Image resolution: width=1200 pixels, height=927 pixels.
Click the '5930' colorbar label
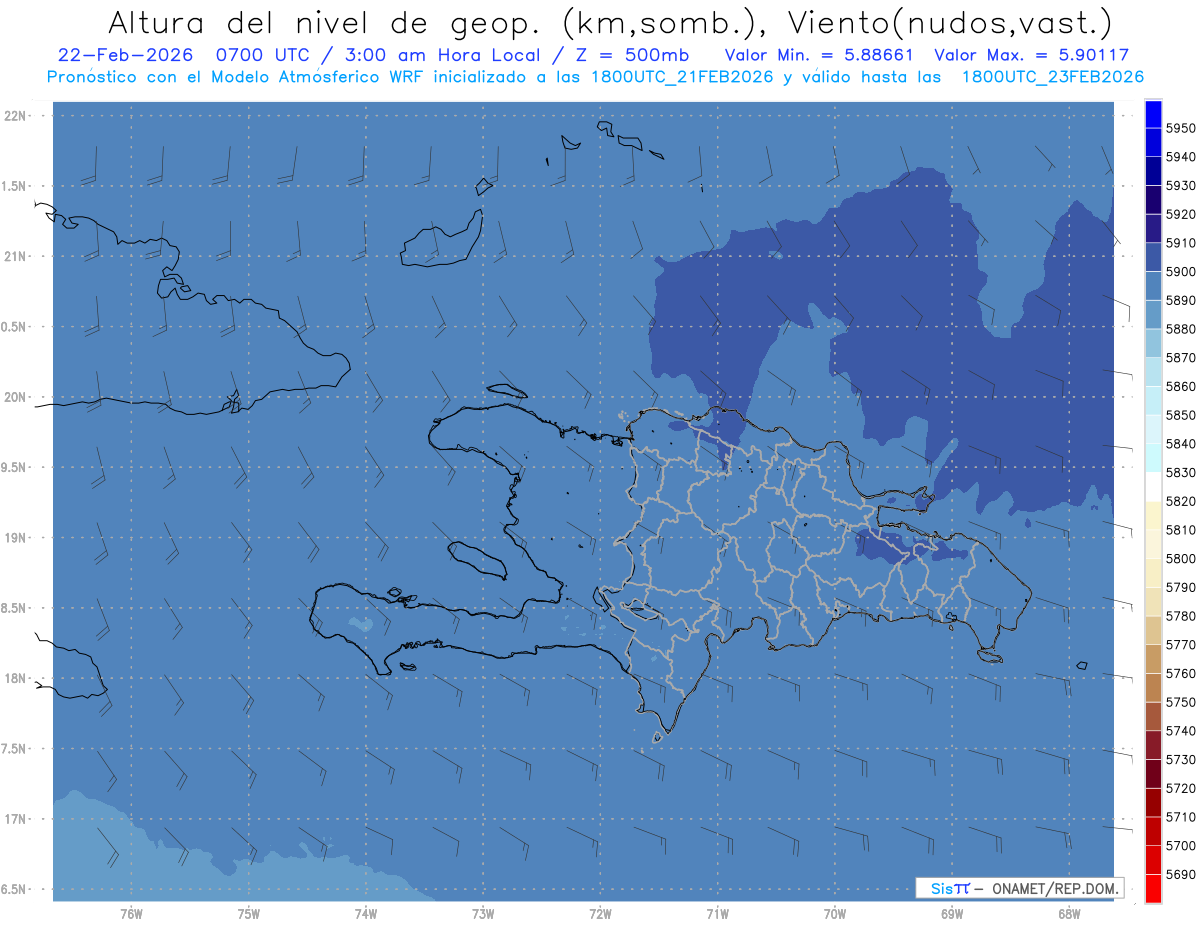[x=1180, y=186]
